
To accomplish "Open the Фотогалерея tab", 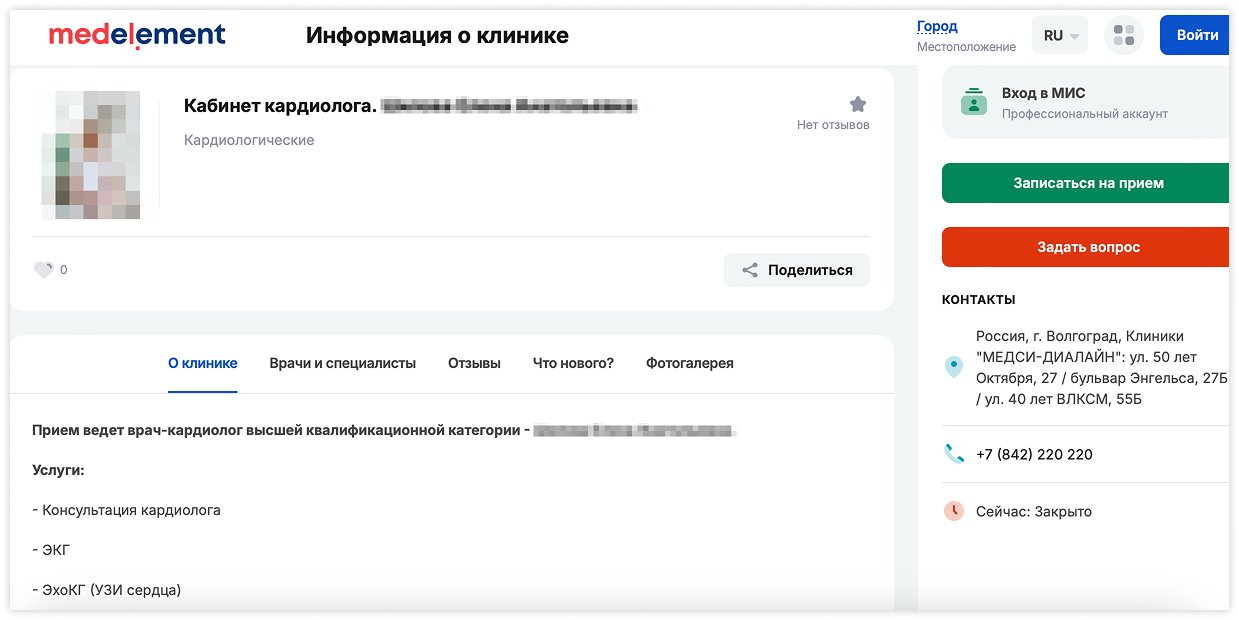I will tap(688, 363).
